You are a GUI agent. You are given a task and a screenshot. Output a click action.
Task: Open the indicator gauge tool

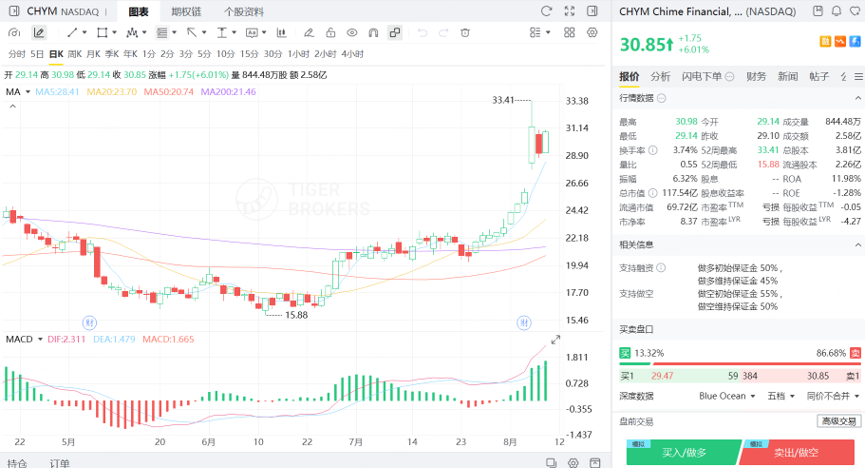tap(14, 33)
